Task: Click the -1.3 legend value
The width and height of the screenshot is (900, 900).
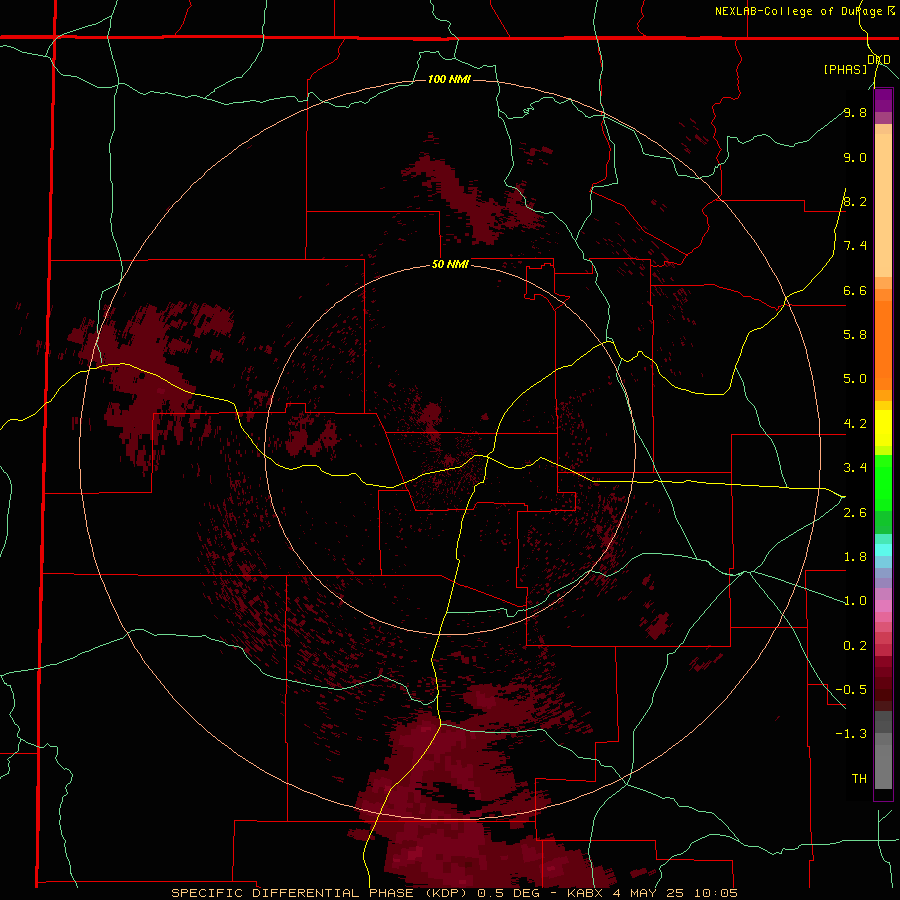Action: click(851, 734)
